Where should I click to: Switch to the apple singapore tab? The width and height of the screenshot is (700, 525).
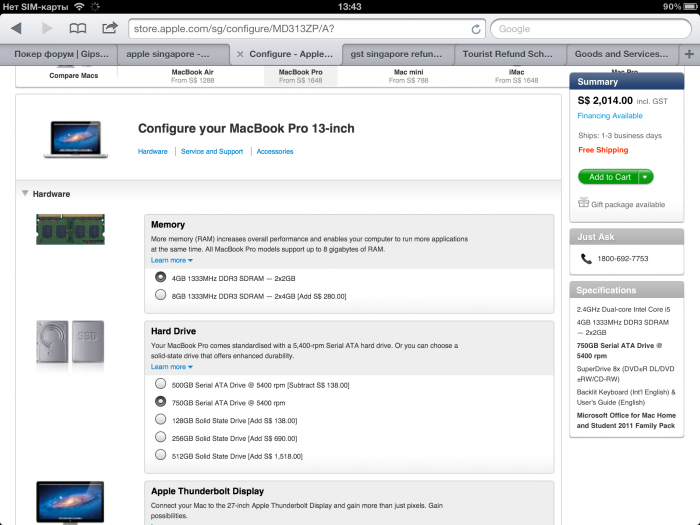(174, 54)
